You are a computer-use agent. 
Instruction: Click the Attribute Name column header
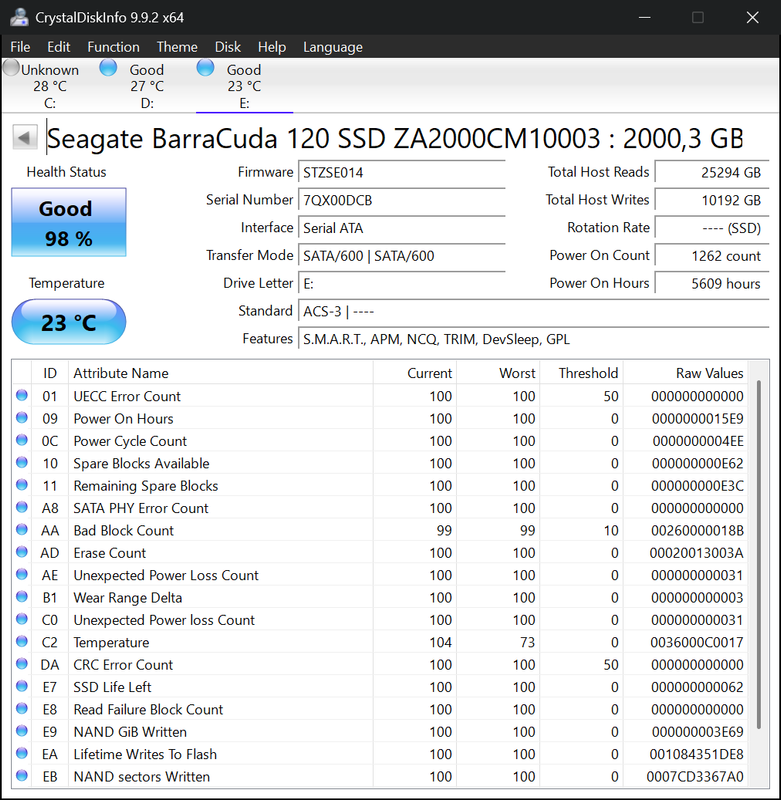[221, 373]
